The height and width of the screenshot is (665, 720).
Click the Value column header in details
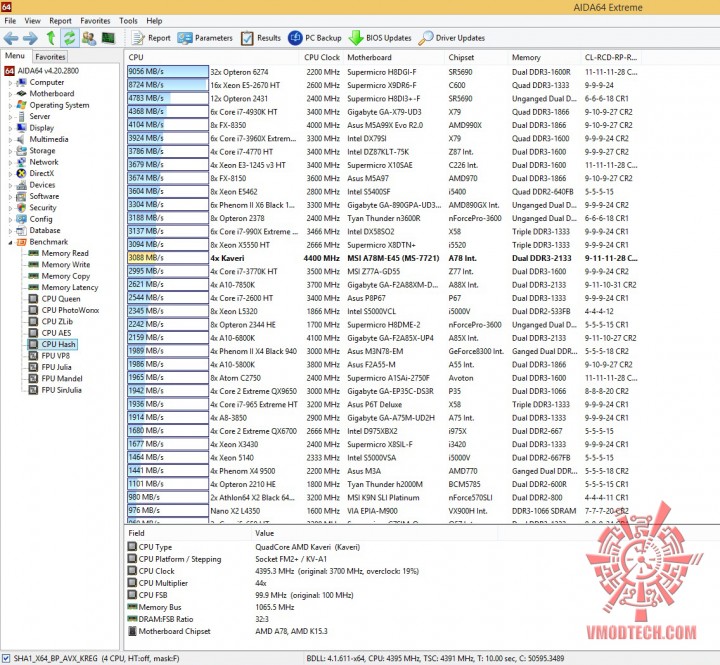tap(374, 533)
